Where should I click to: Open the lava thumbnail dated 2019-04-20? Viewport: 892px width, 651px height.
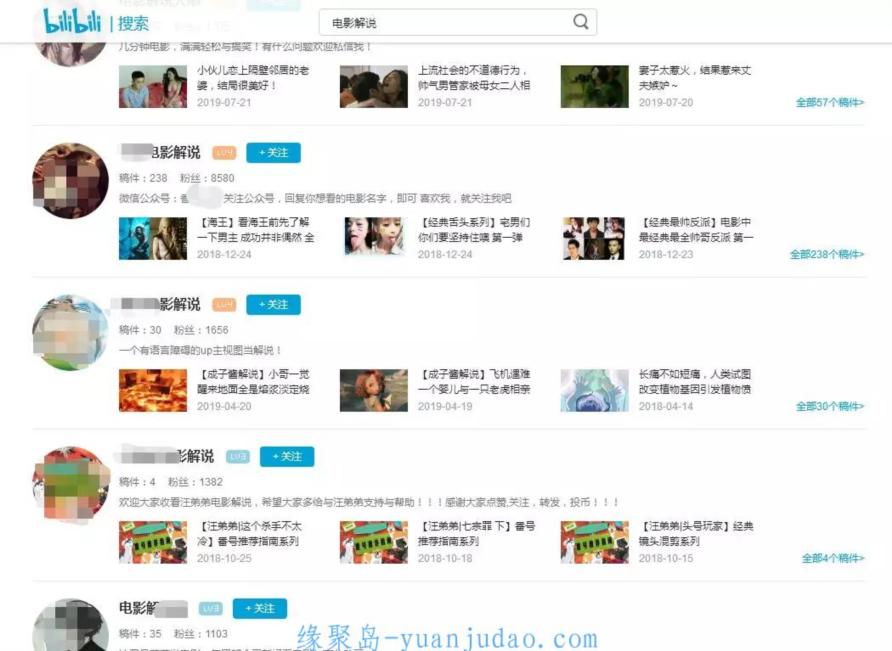[x=152, y=390]
